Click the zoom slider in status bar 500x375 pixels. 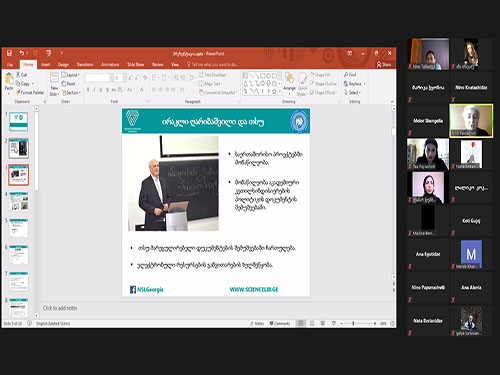[359, 323]
